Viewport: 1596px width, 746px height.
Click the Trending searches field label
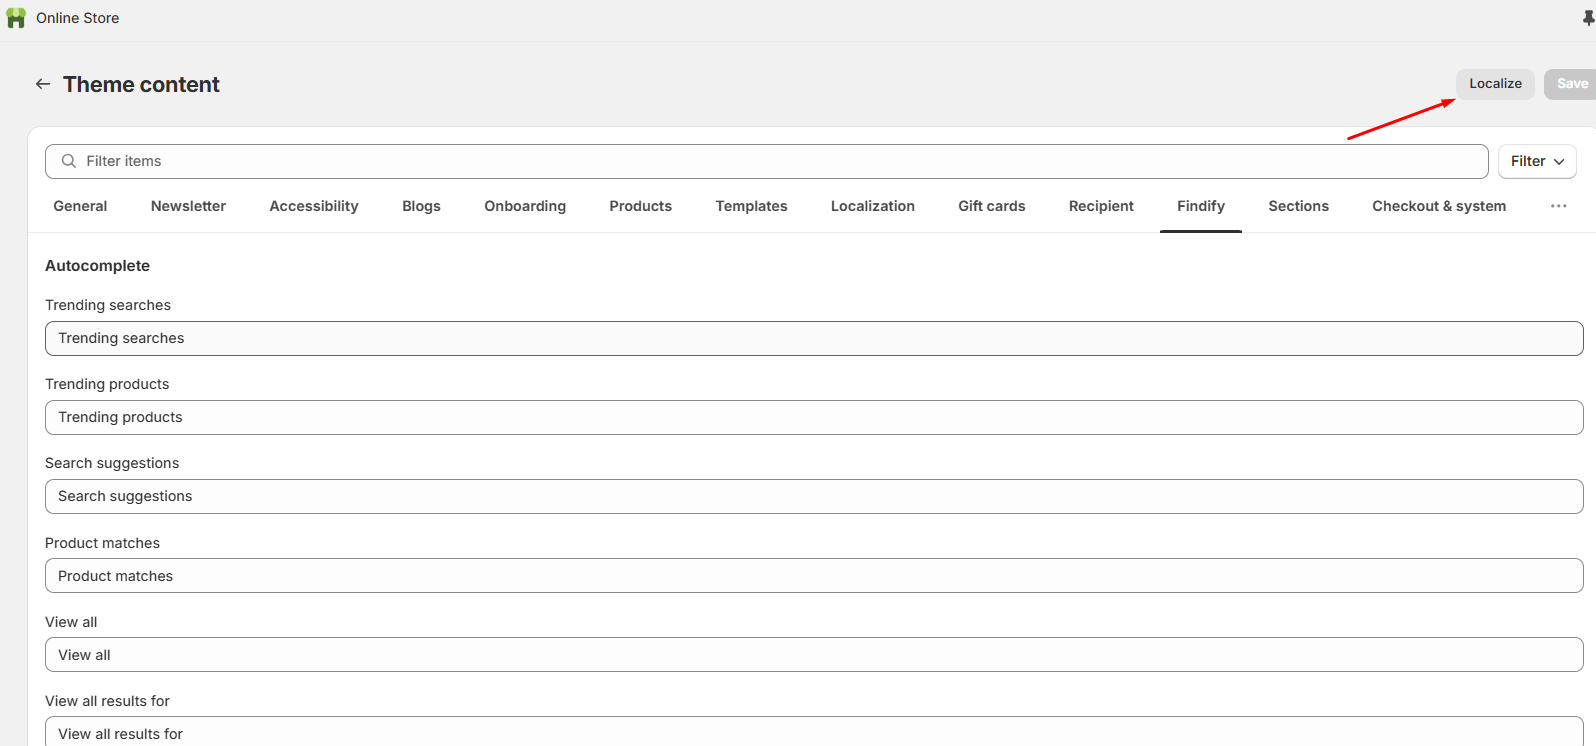click(x=108, y=305)
